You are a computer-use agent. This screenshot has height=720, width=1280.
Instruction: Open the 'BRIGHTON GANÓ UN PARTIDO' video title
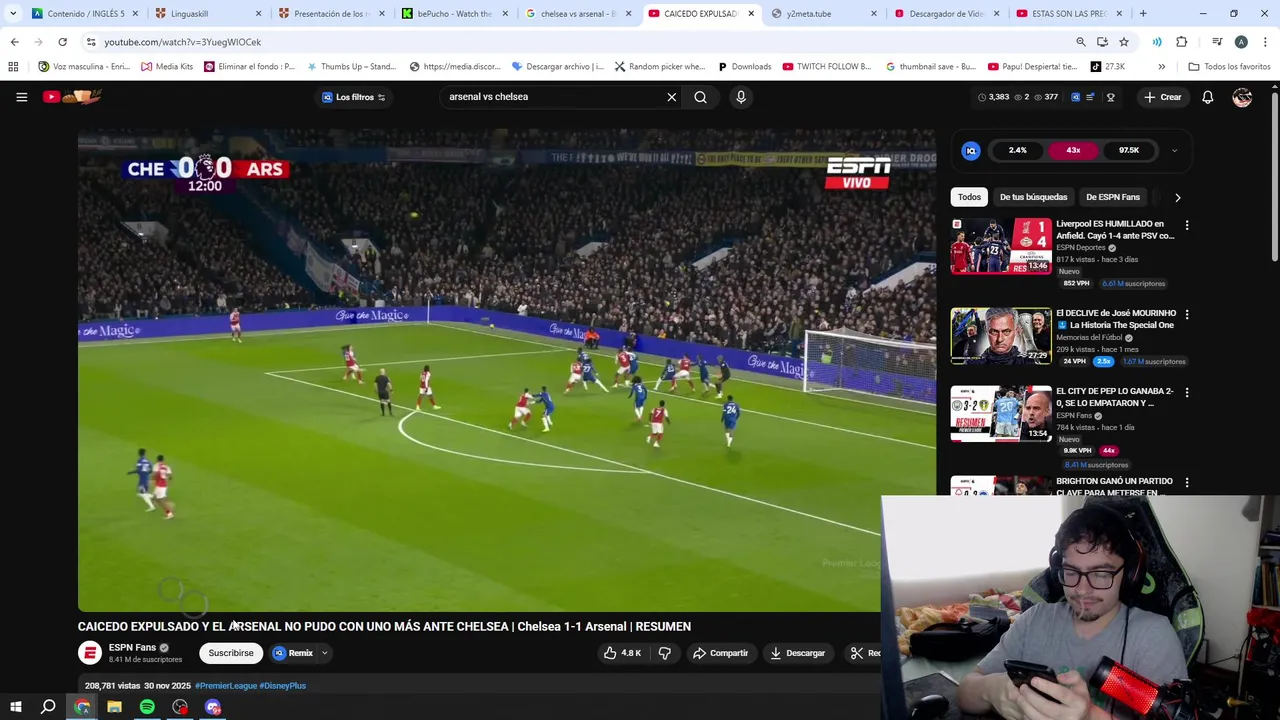click(1114, 486)
